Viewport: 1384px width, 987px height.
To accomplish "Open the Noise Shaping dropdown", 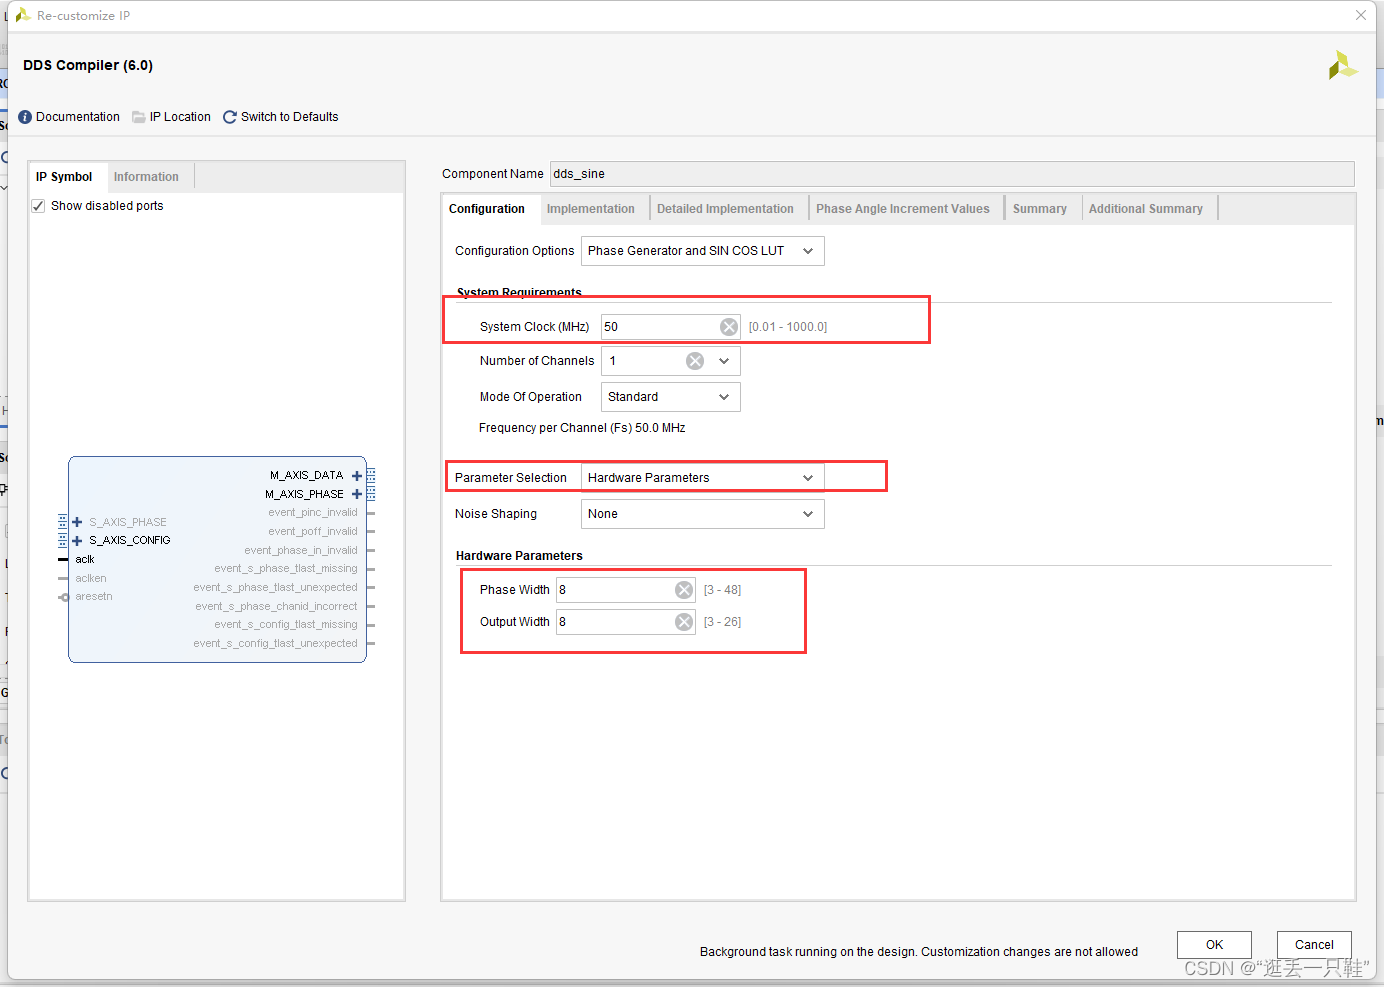I will [x=703, y=514].
